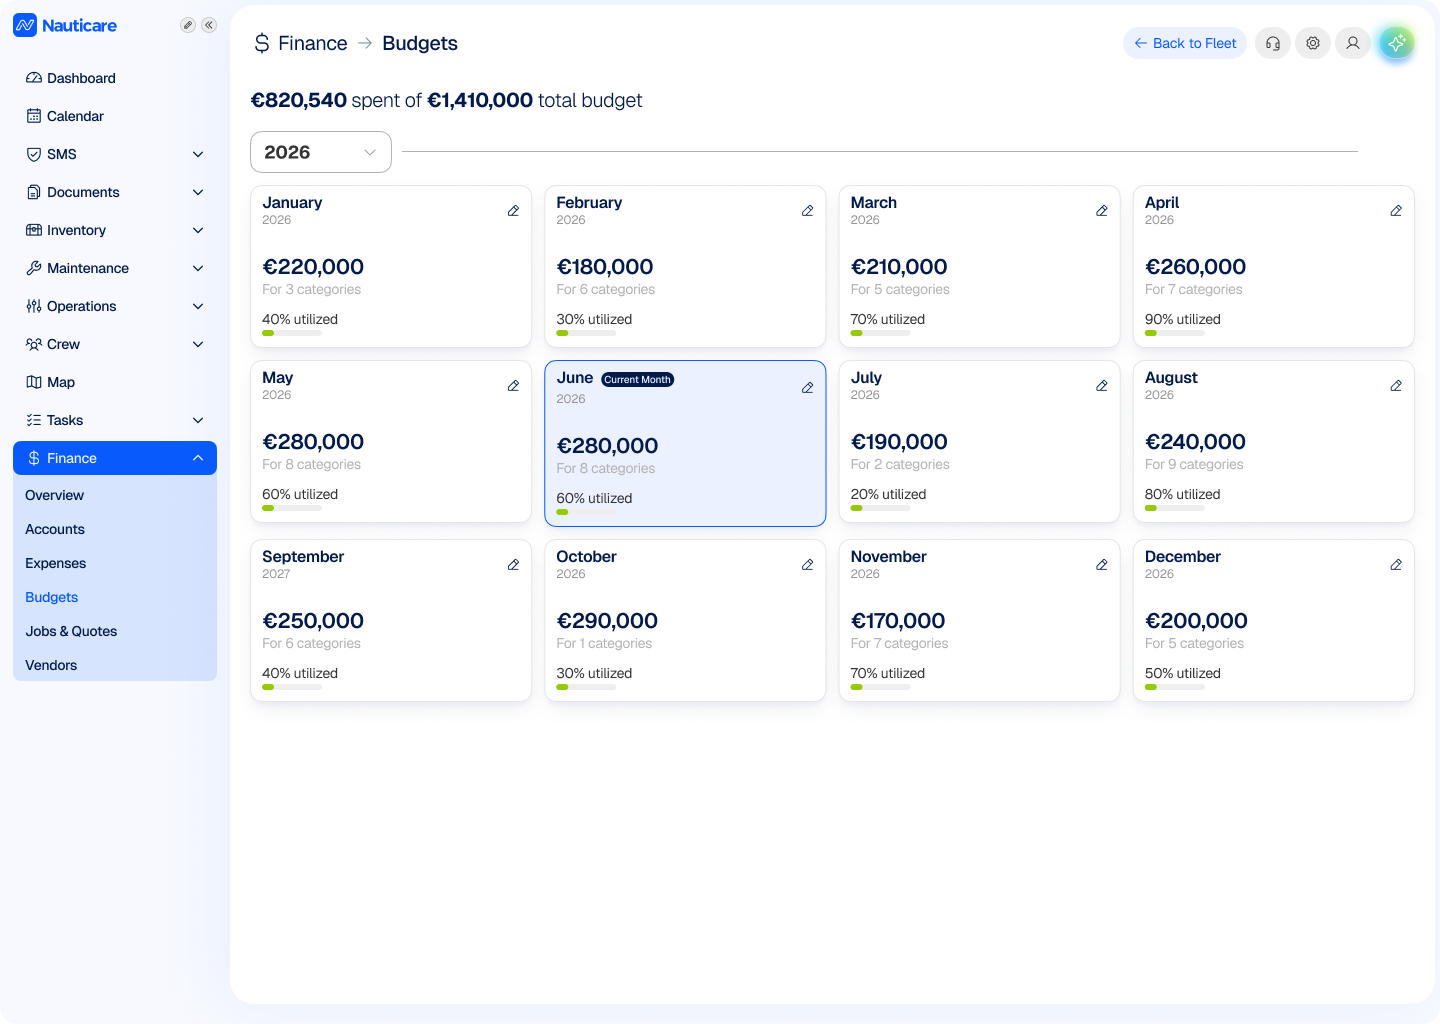Expand the Inventory sidebar section
Viewport: 1440px width, 1024px height.
198,230
